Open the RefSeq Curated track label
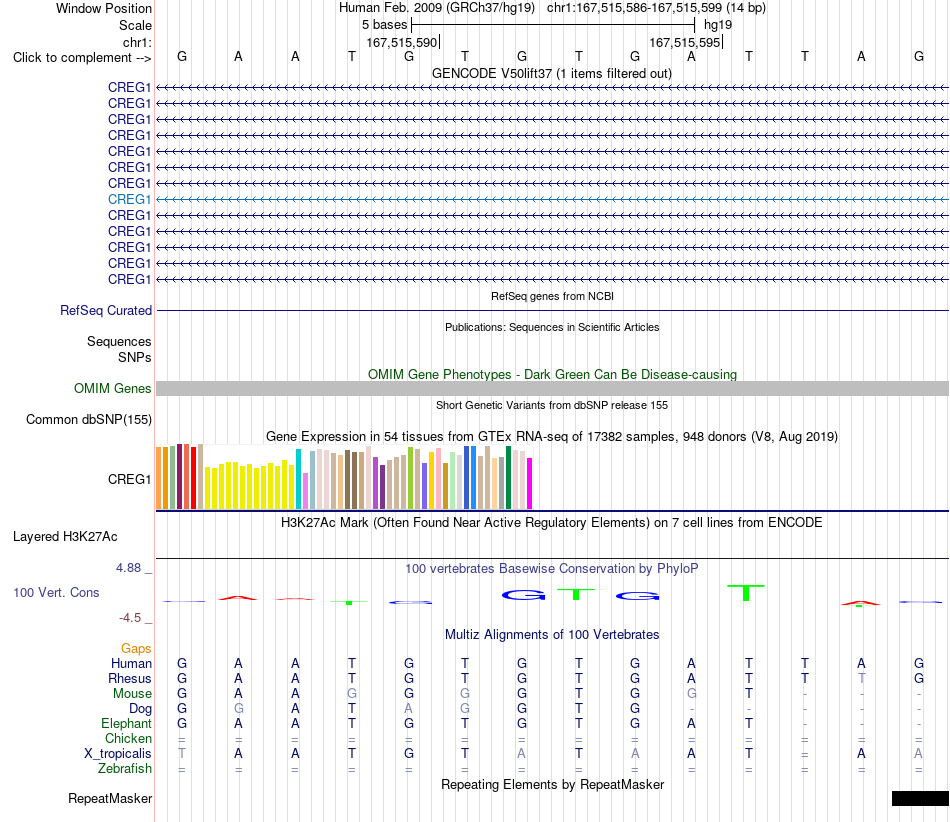 coord(105,310)
